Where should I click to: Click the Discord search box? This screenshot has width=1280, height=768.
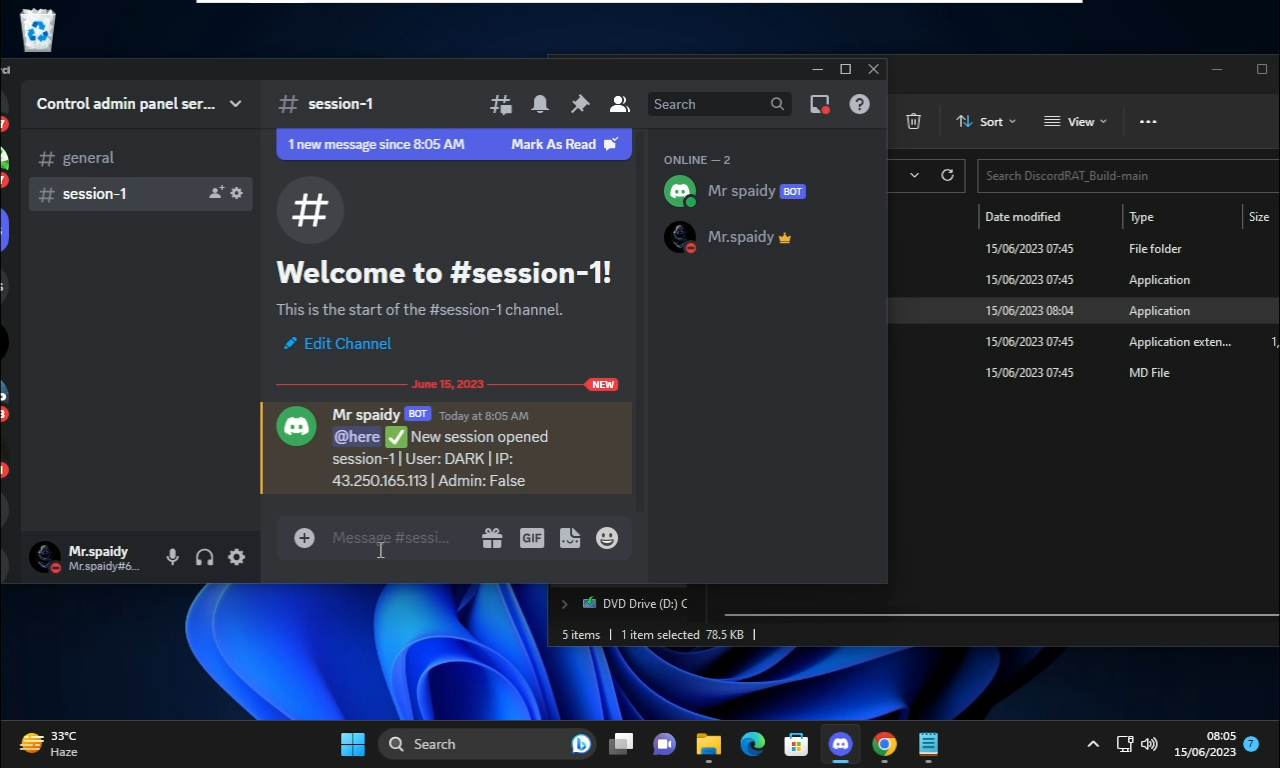(719, 104)
